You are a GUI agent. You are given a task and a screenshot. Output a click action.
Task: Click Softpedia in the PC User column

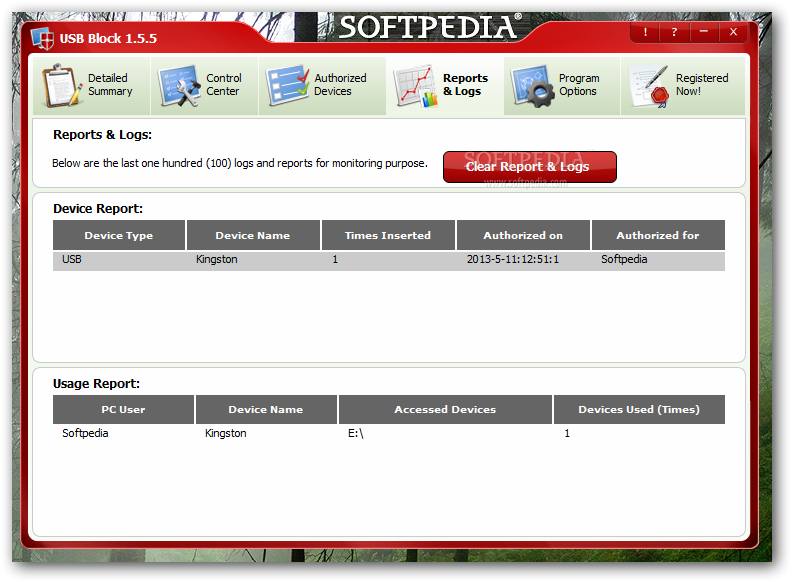pos(85,433)
